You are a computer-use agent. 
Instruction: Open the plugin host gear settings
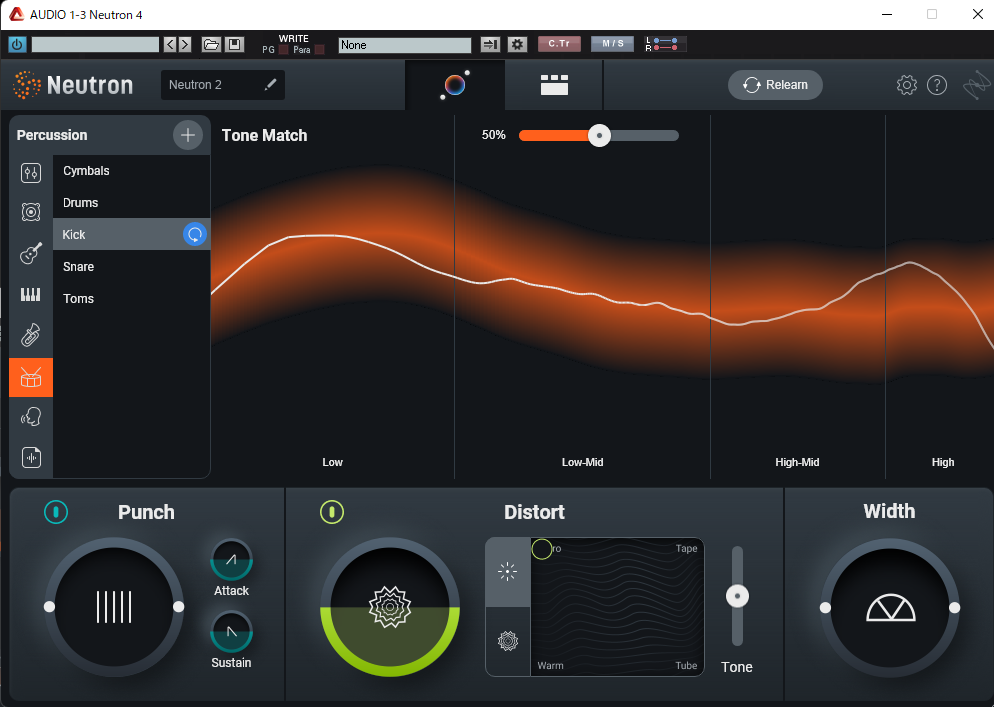[x=517, y=44]
